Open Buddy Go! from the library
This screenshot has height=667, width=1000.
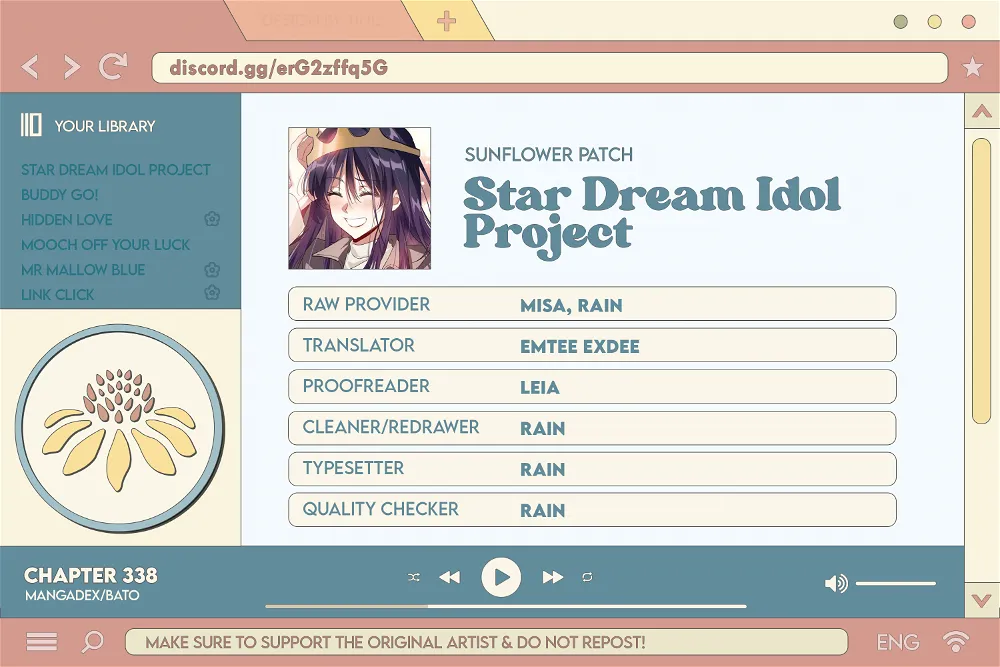pos(59,194)
